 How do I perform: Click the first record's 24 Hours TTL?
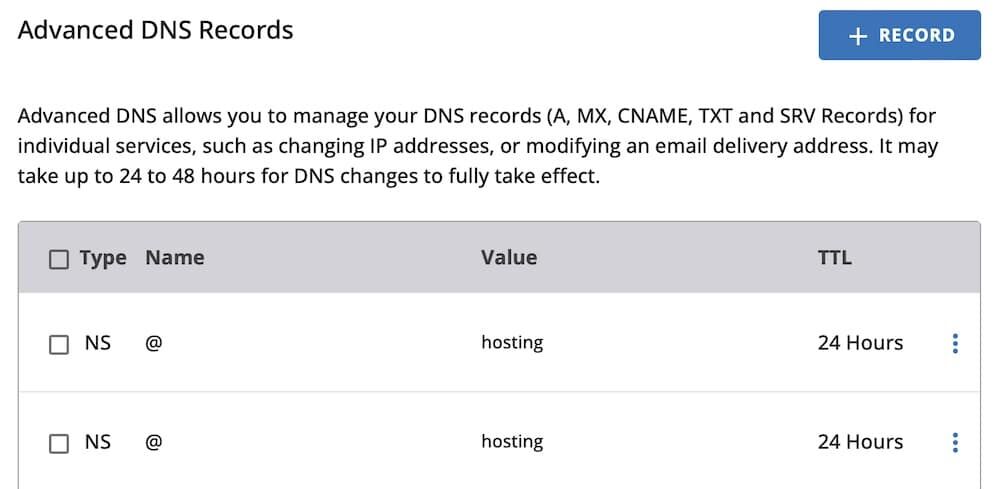[860, 343]
